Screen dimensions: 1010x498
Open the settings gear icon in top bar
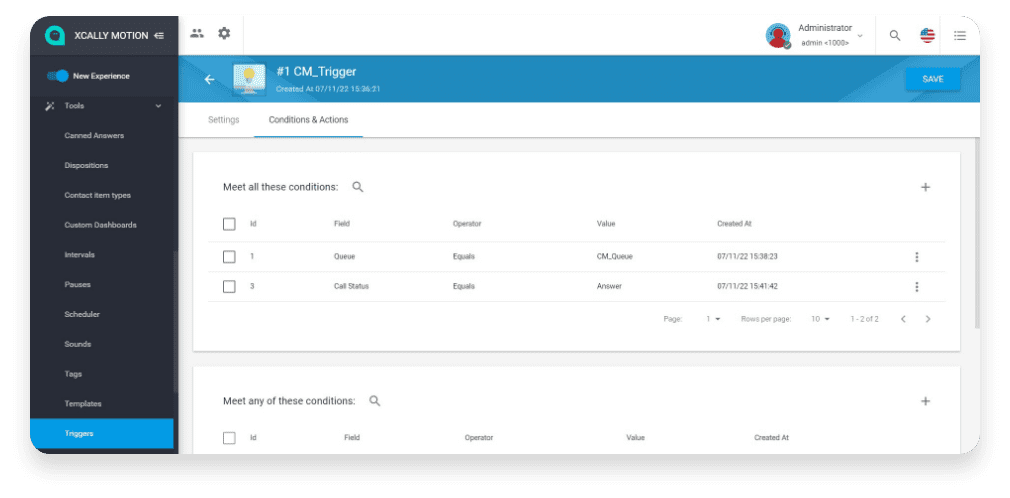pyautogui.click(x=224, y=34)
